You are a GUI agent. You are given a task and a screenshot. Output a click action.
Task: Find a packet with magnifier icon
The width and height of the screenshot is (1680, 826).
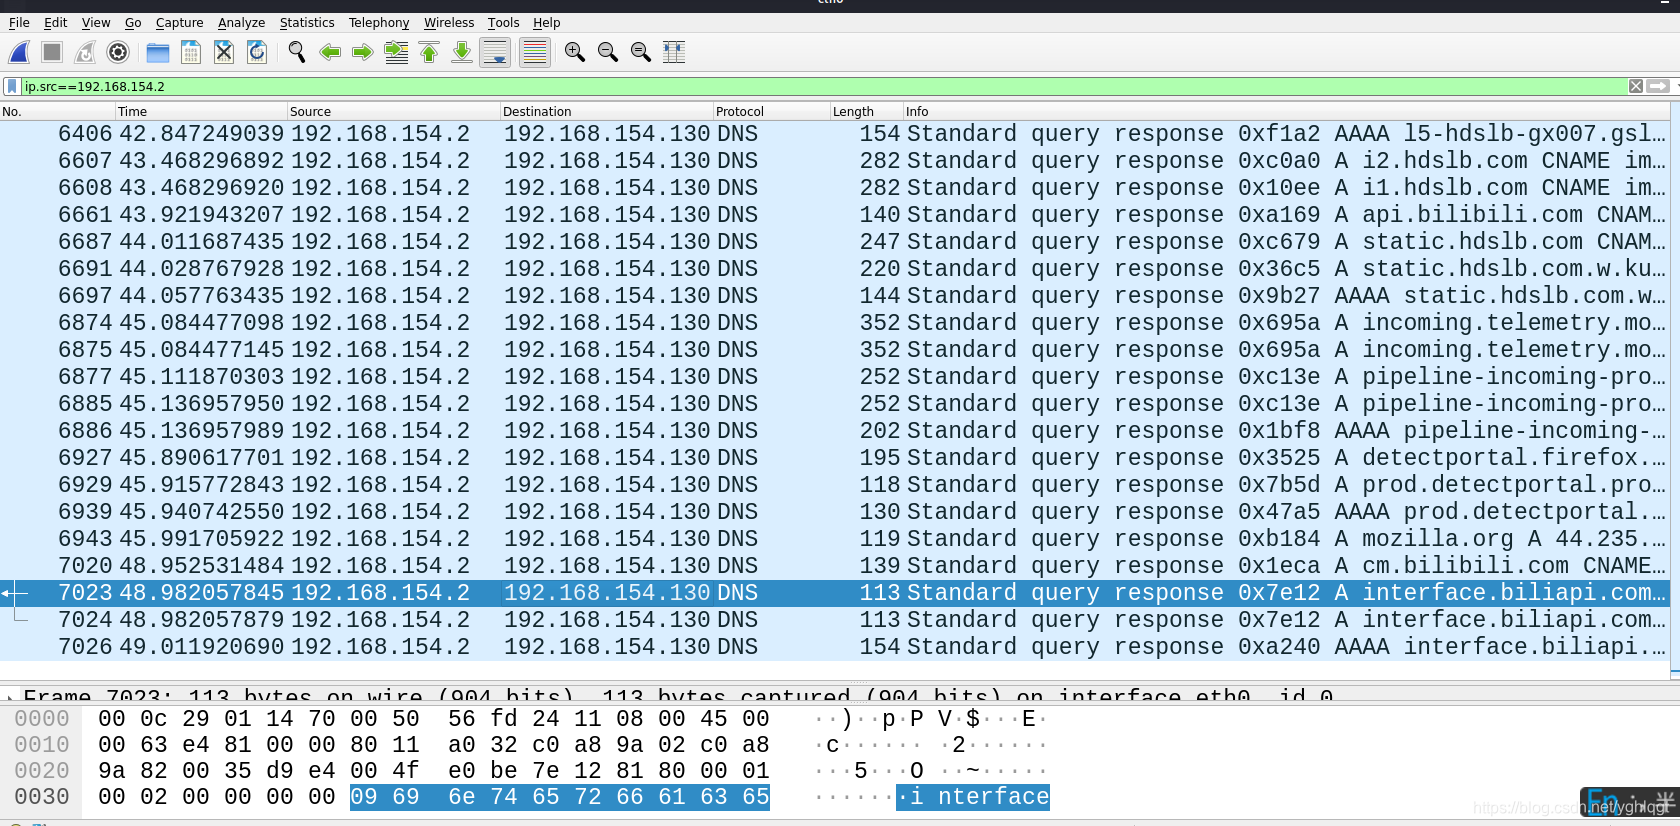click(x=297, y=52)
